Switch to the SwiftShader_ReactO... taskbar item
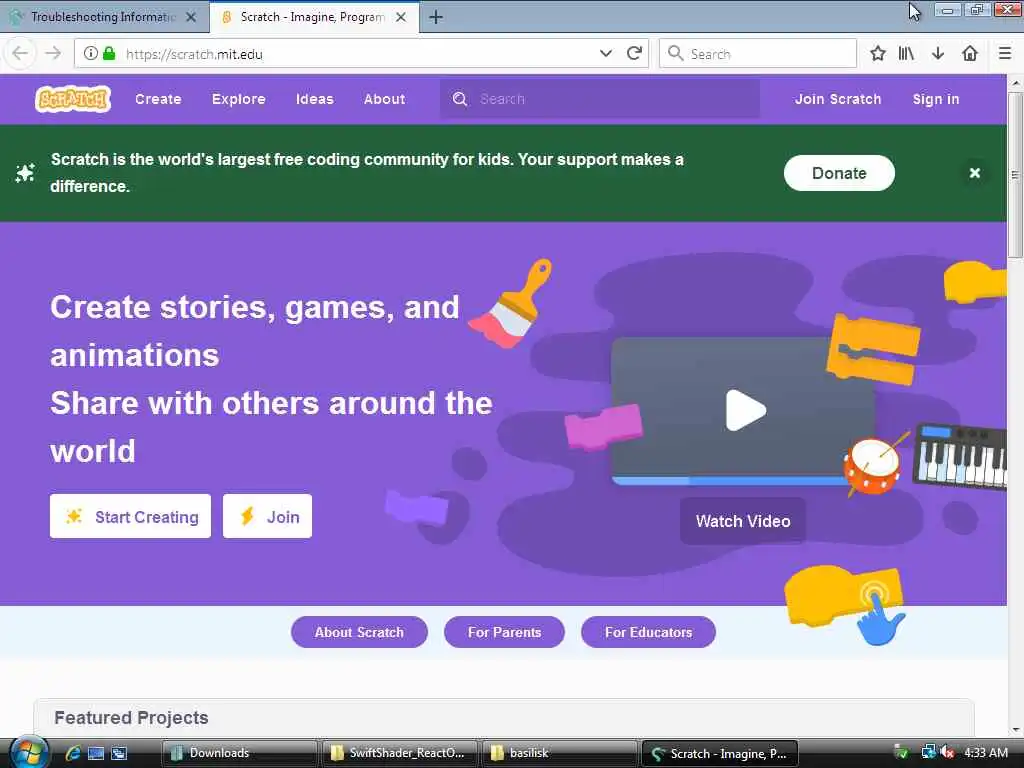 point(400,753)
